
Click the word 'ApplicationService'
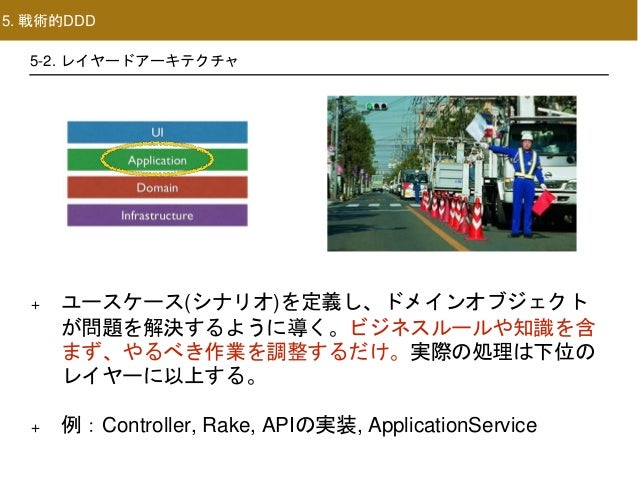coord(452,426)
